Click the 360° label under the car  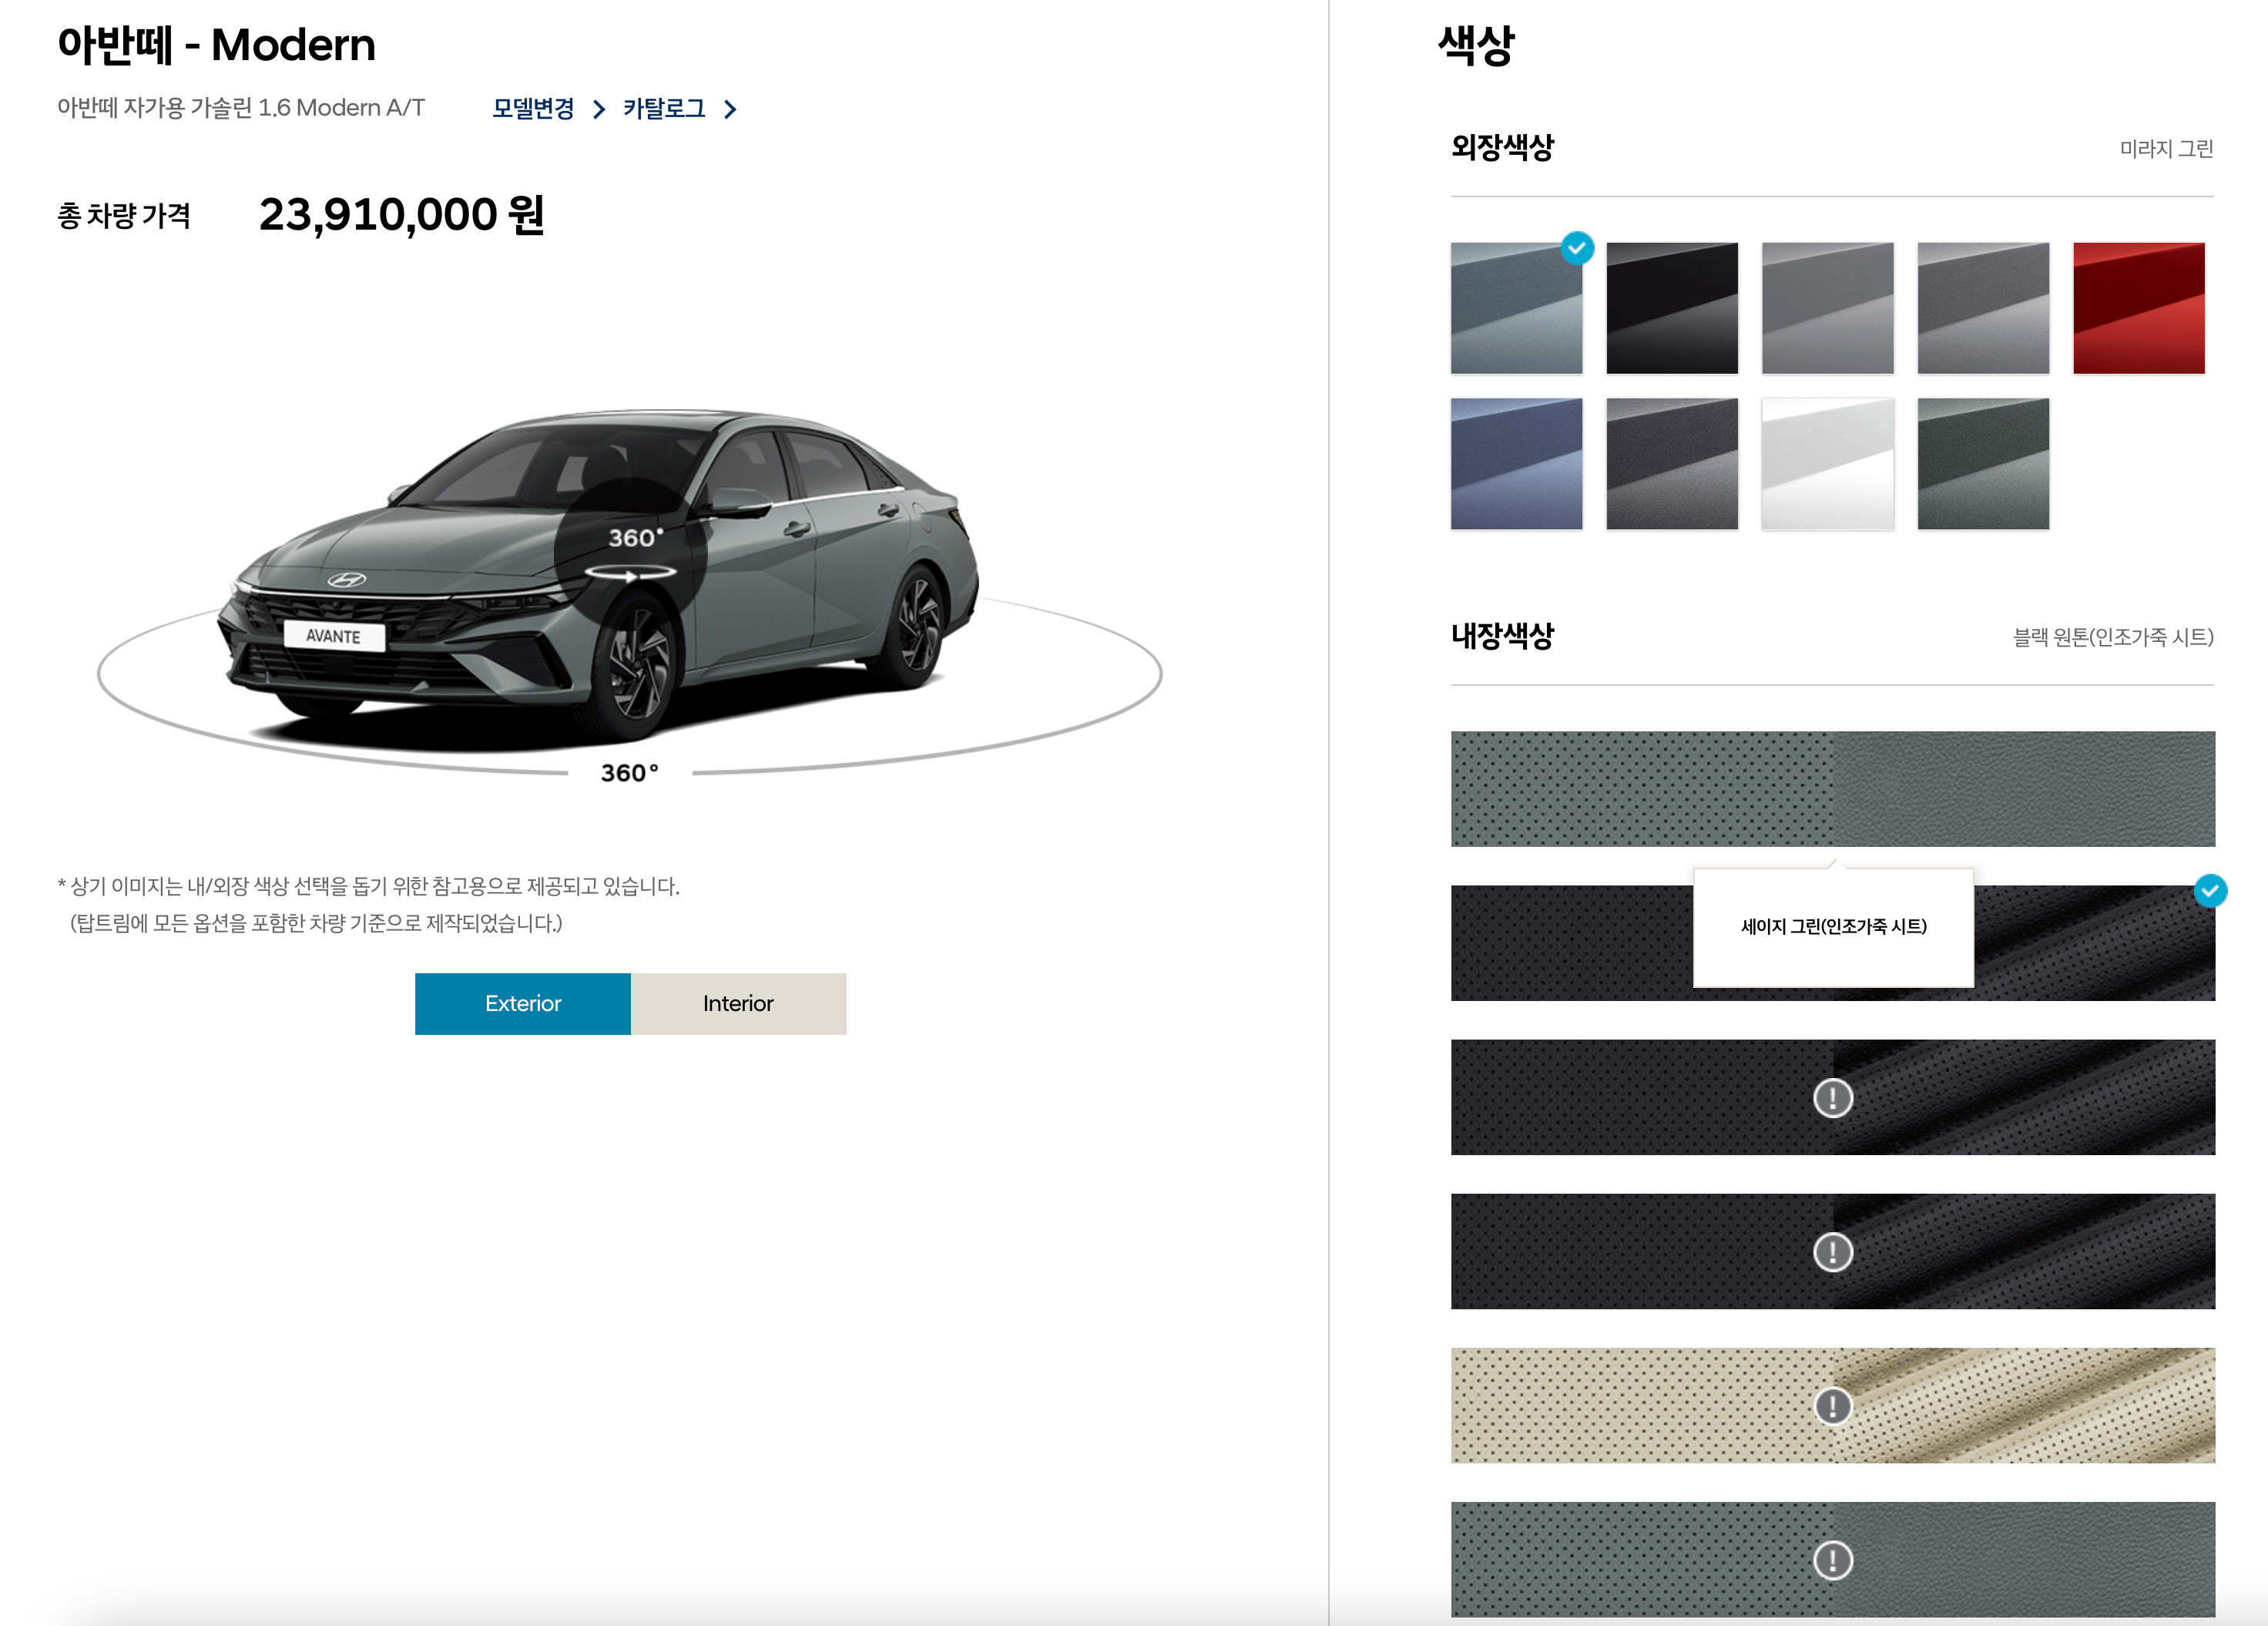pos(629,773)
